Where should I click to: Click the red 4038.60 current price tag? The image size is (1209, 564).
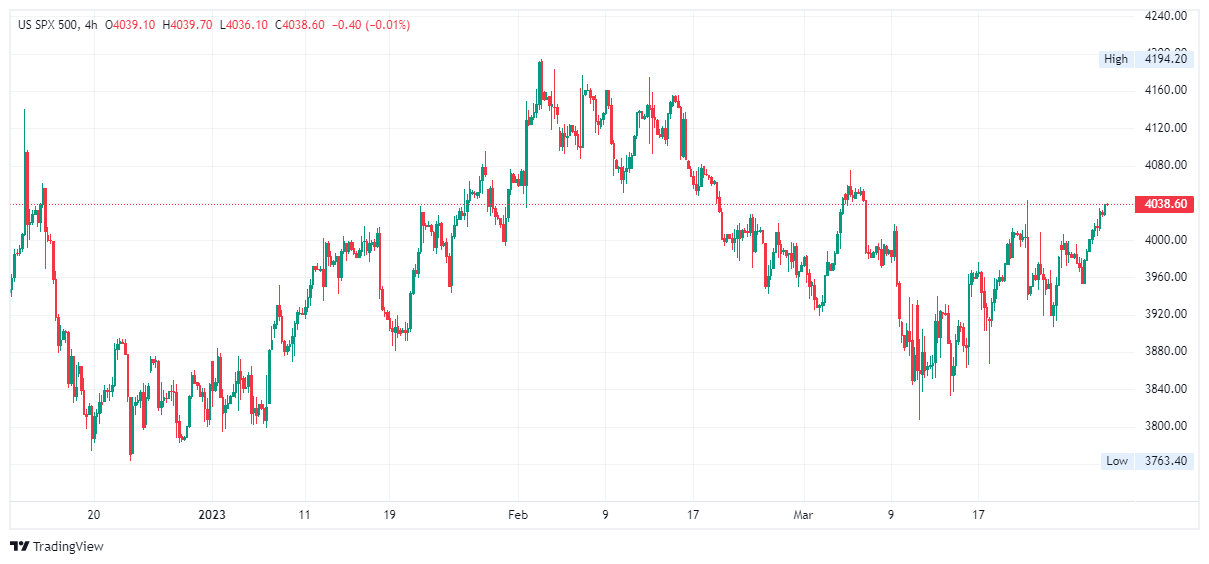tap(1165, 204)
